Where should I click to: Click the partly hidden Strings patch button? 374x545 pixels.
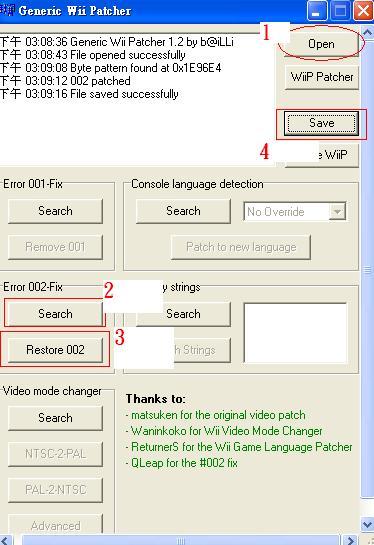coord(202,350)
